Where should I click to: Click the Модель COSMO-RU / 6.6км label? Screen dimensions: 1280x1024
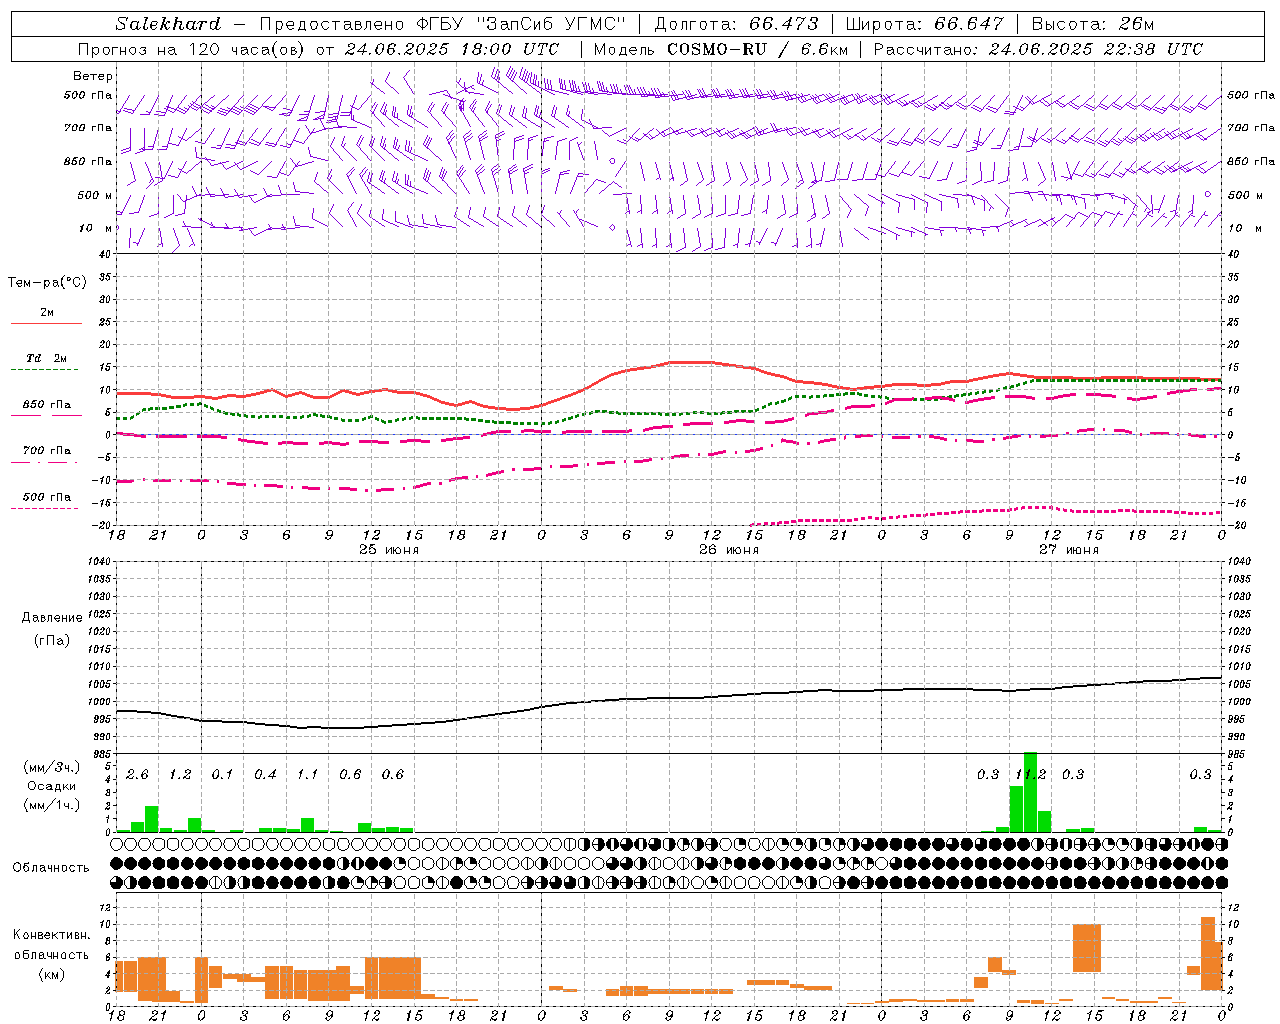tap(721, 48)
